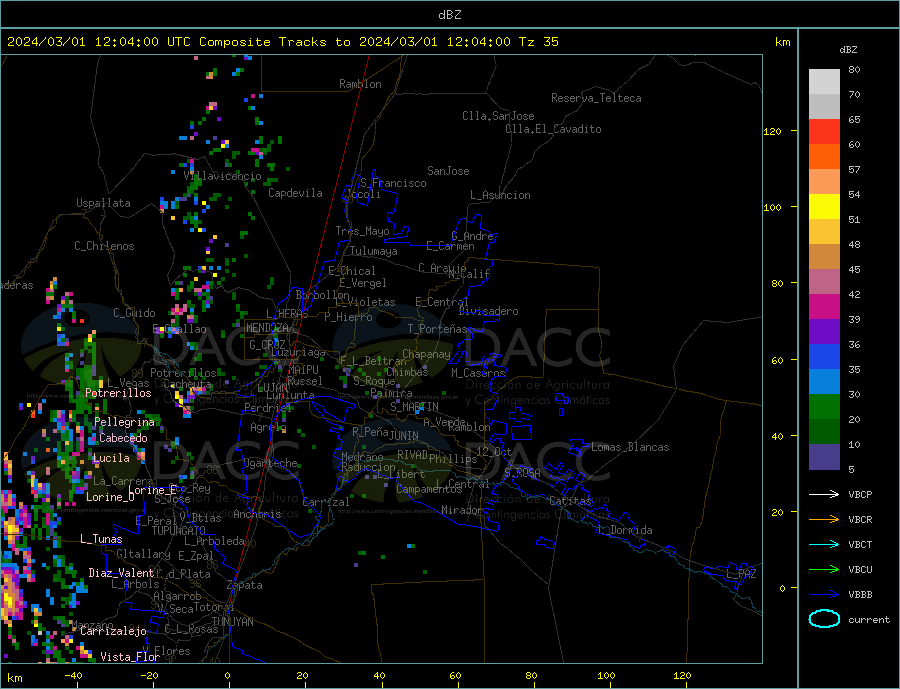Click the SanJose map label
Screen dimensions: 900x689
tap(448, 171)
